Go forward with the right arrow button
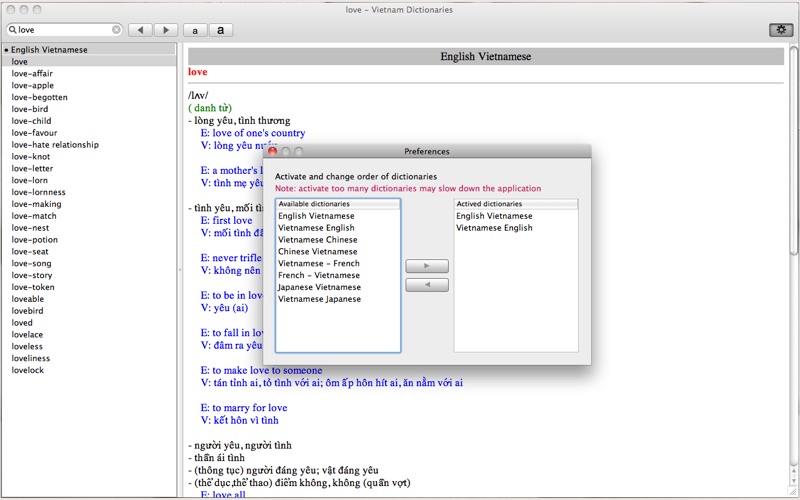Image resolution: width=800 pixels, height=500 pixels. pos(166,30)
